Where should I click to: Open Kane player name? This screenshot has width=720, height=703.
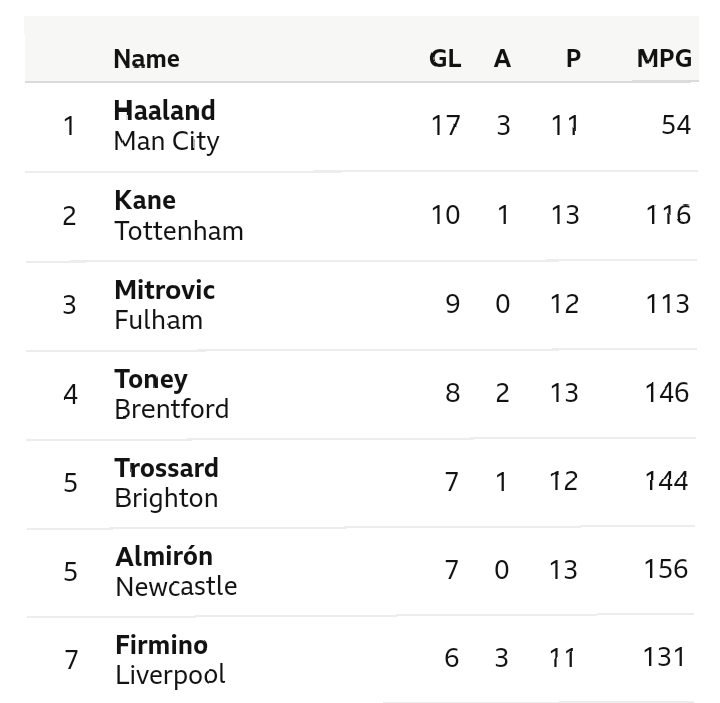tap(145, 201)
